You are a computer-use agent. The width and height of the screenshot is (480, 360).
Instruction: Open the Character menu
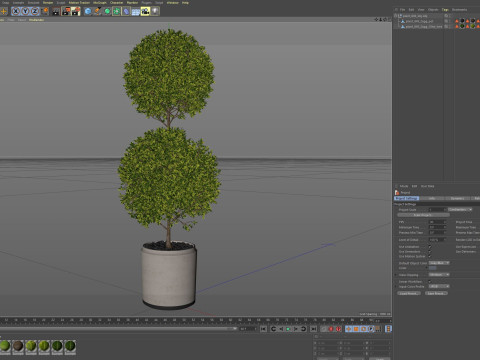[116, 3]
